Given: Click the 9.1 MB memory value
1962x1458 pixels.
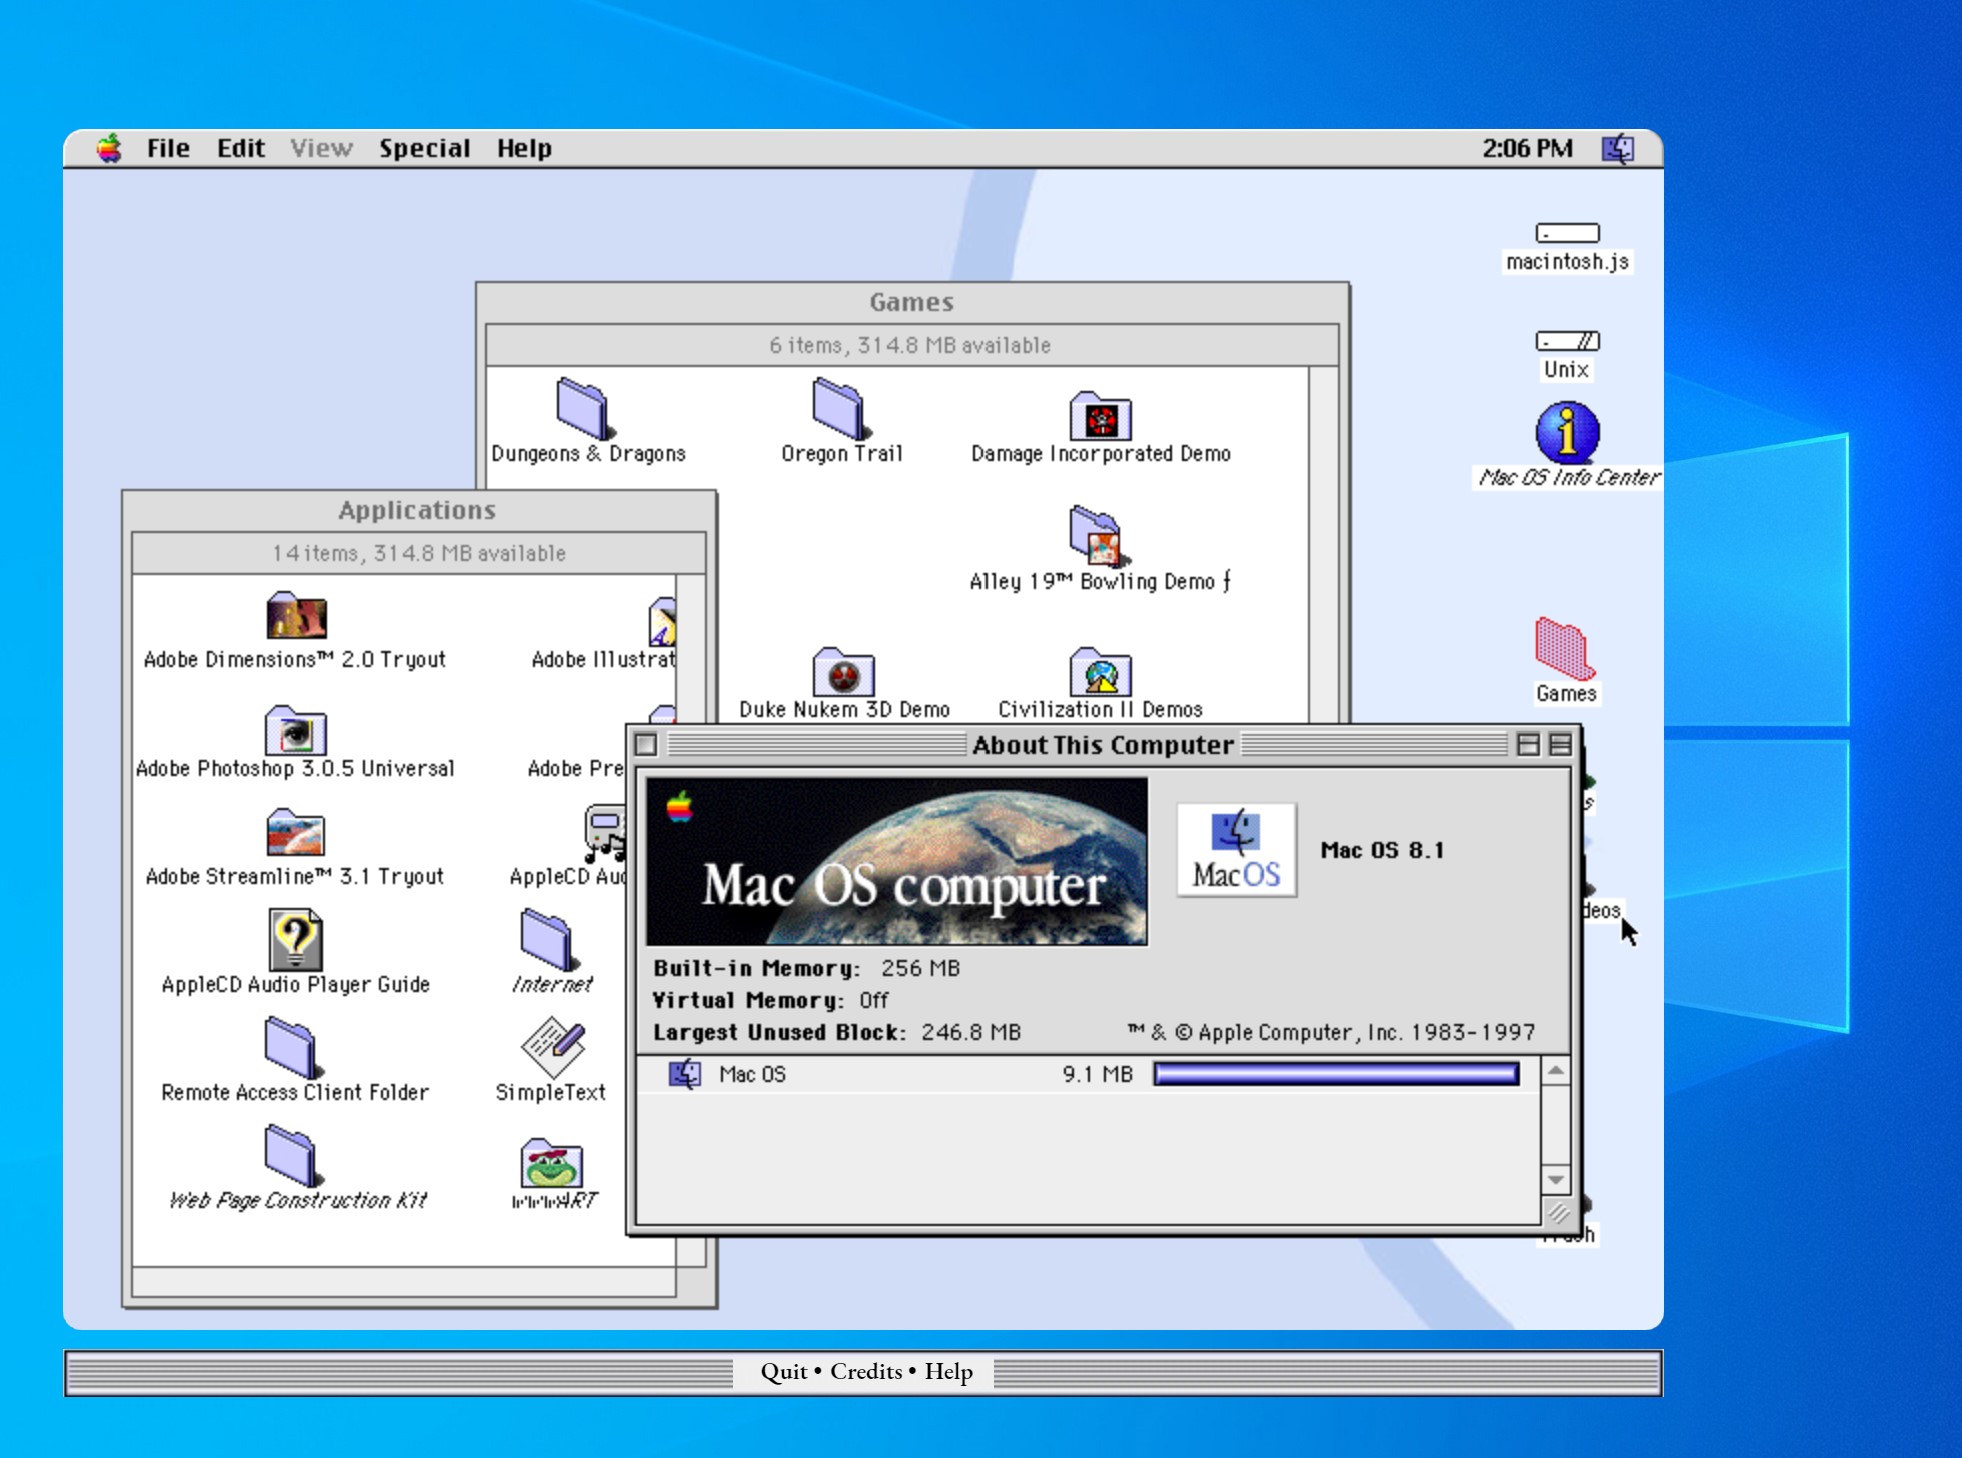Looking at the screenshot, I should [1097, 1074].
